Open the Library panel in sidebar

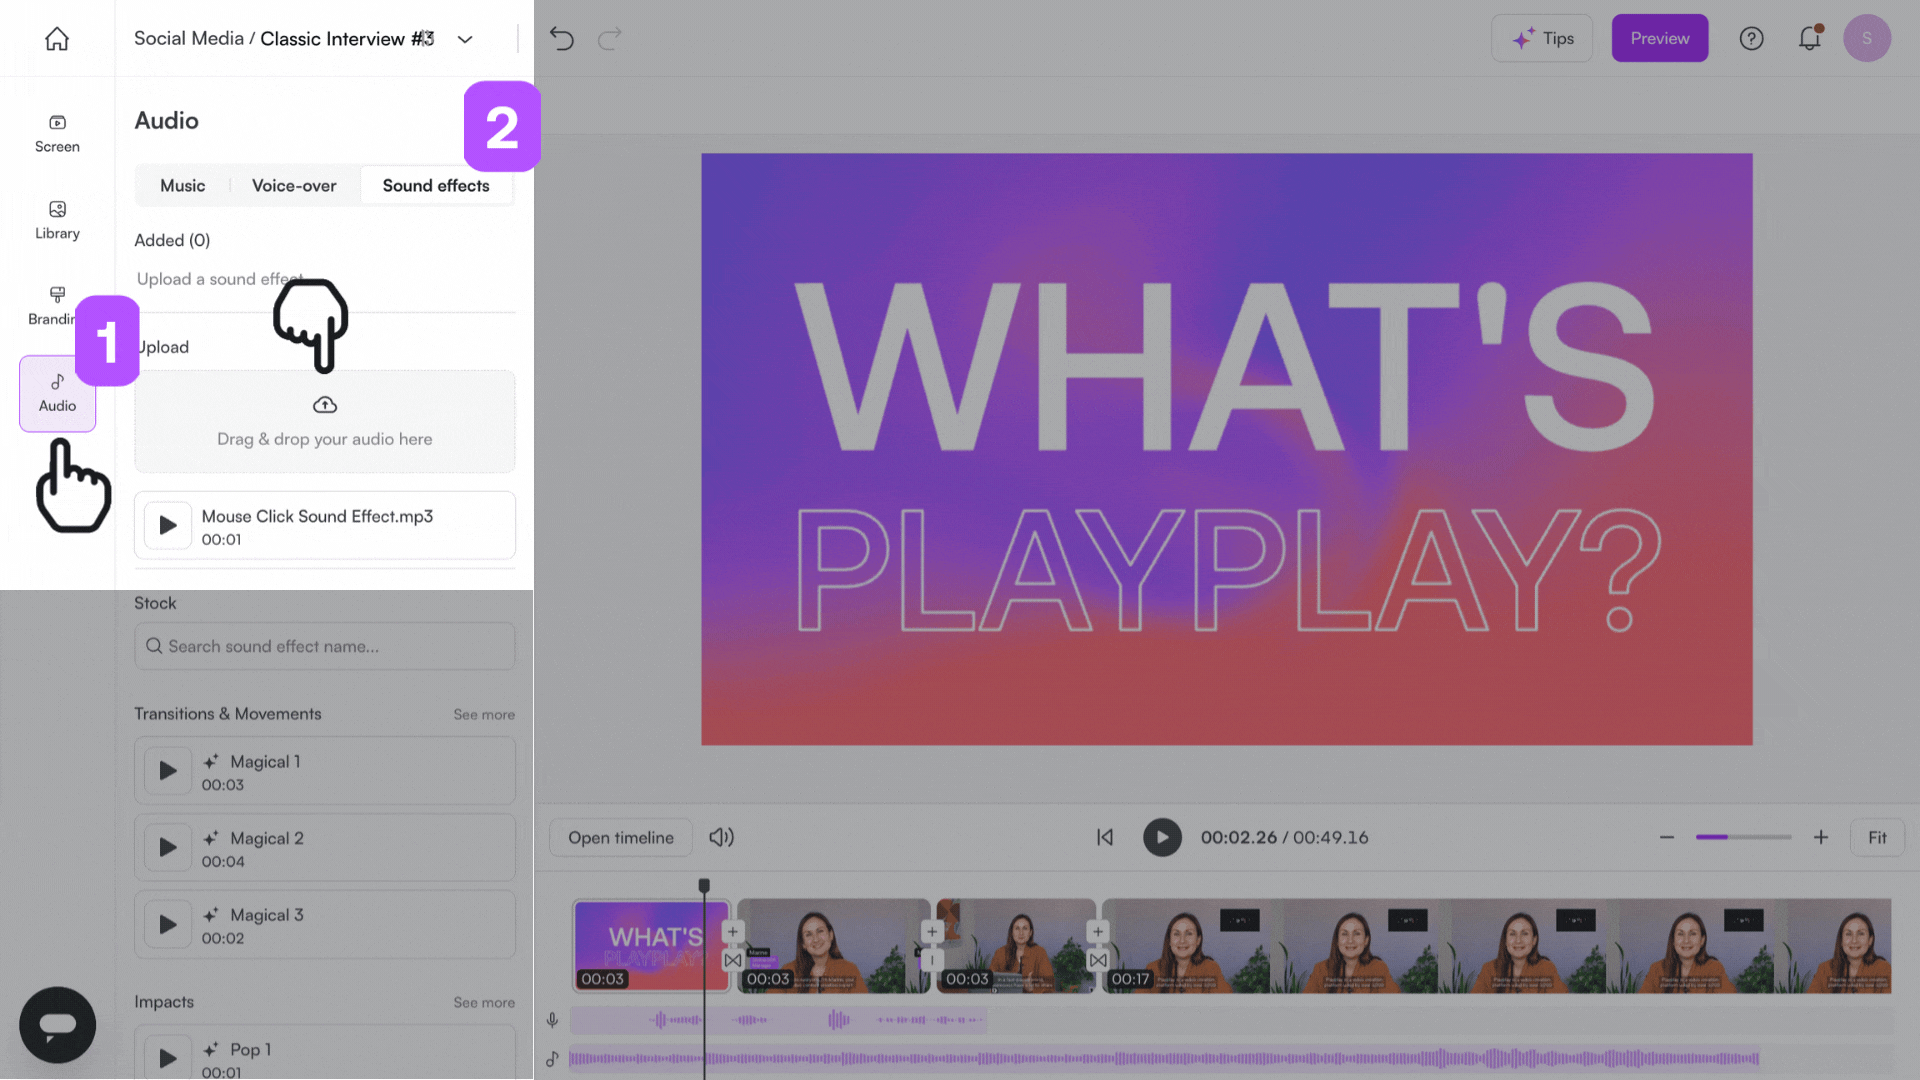click(x=57, y=220)
